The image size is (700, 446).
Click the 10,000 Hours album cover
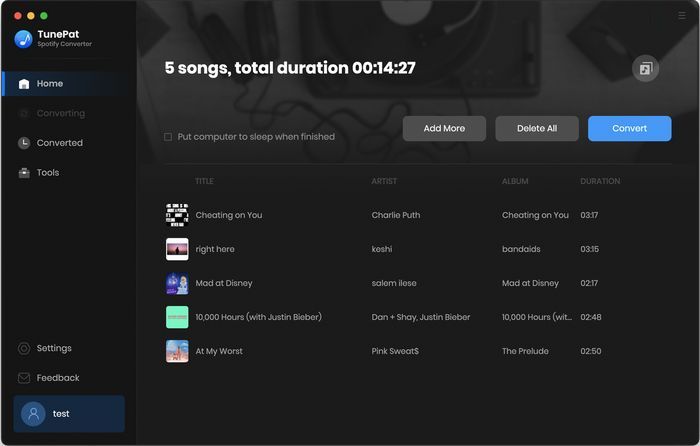tap(177, 317)
